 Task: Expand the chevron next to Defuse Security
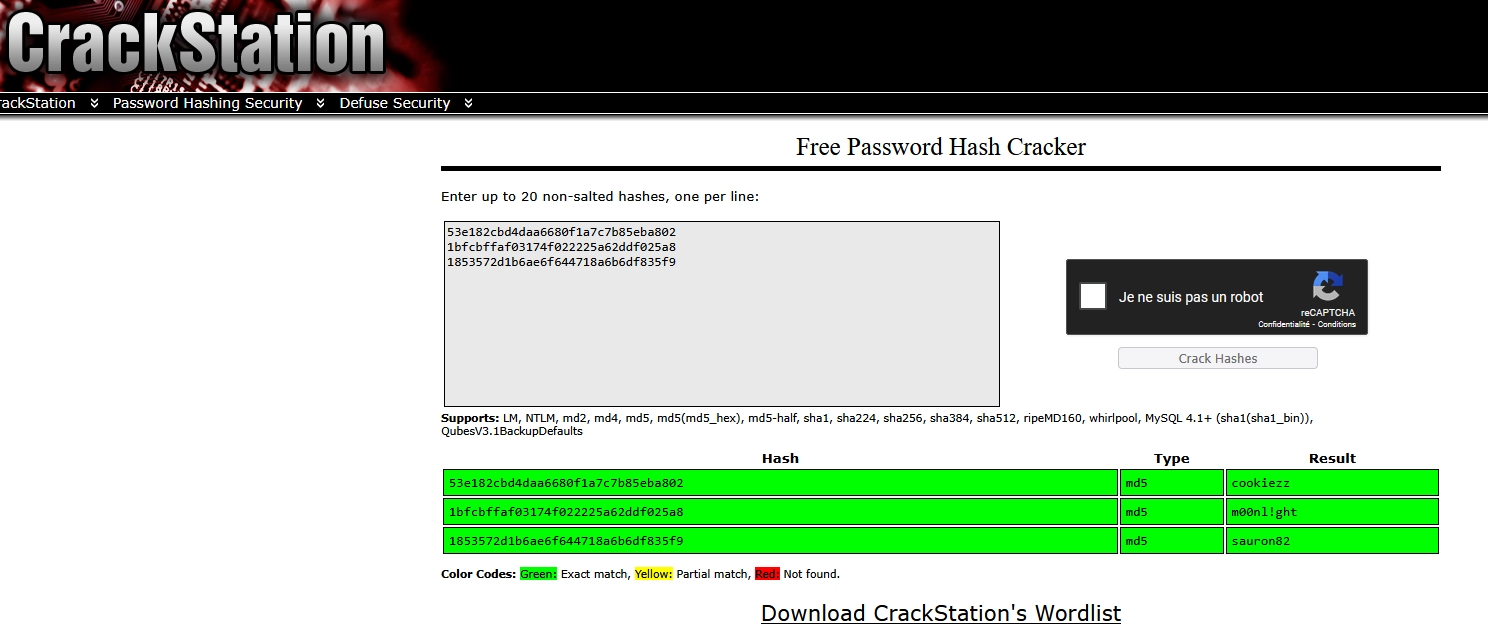click(x=468, y=103)
